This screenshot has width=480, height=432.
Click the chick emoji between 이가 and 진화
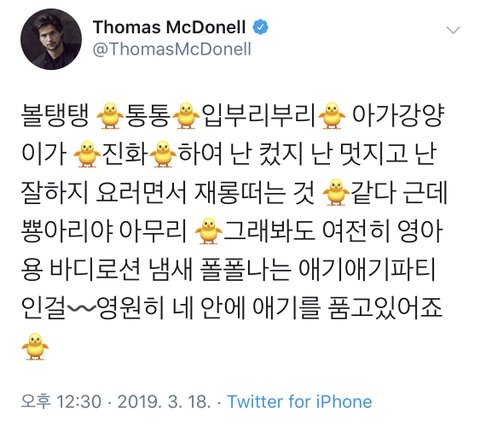87,154
